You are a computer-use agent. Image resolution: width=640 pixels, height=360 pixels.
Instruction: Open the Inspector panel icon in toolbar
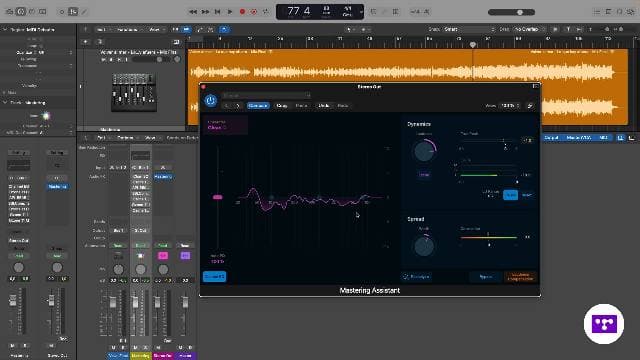(x=20, y=12)
